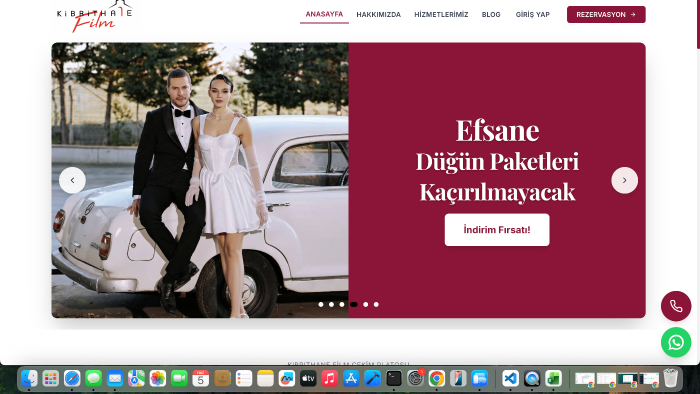Open Visual Studio Code from the Dock

tap(510, 379)
